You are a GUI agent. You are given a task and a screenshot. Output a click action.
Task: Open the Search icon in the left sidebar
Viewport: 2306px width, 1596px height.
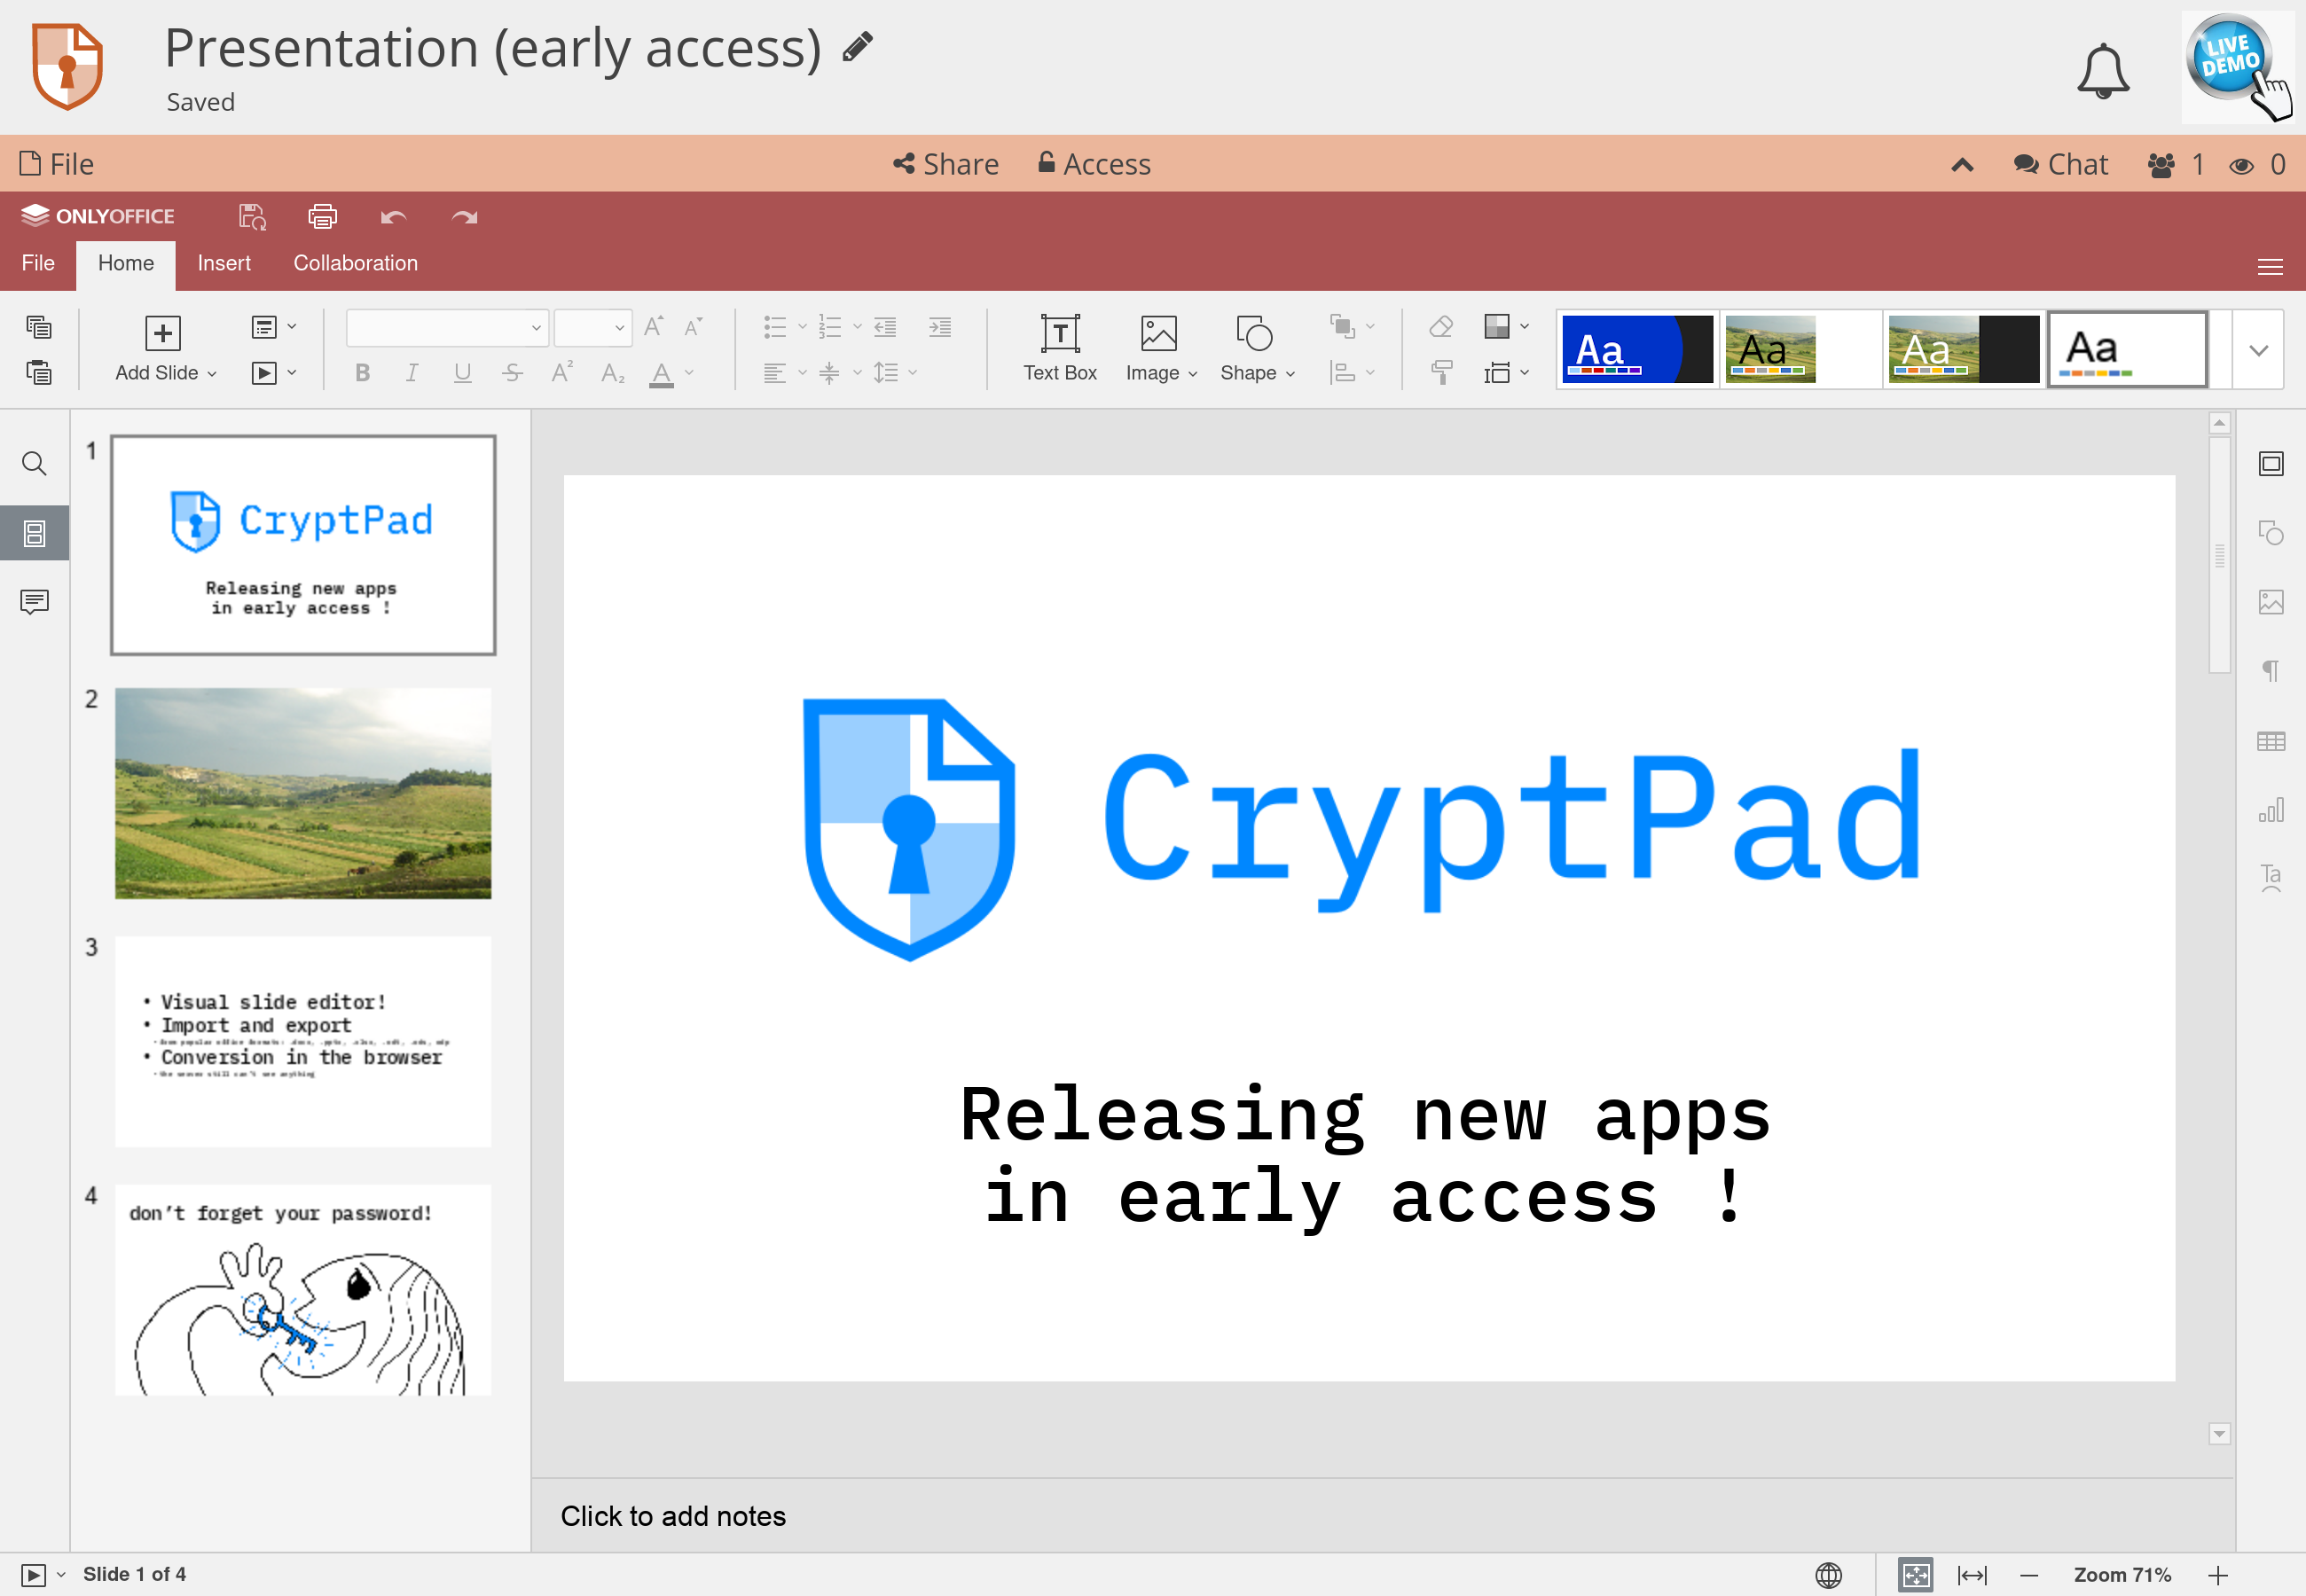[34, 463]
